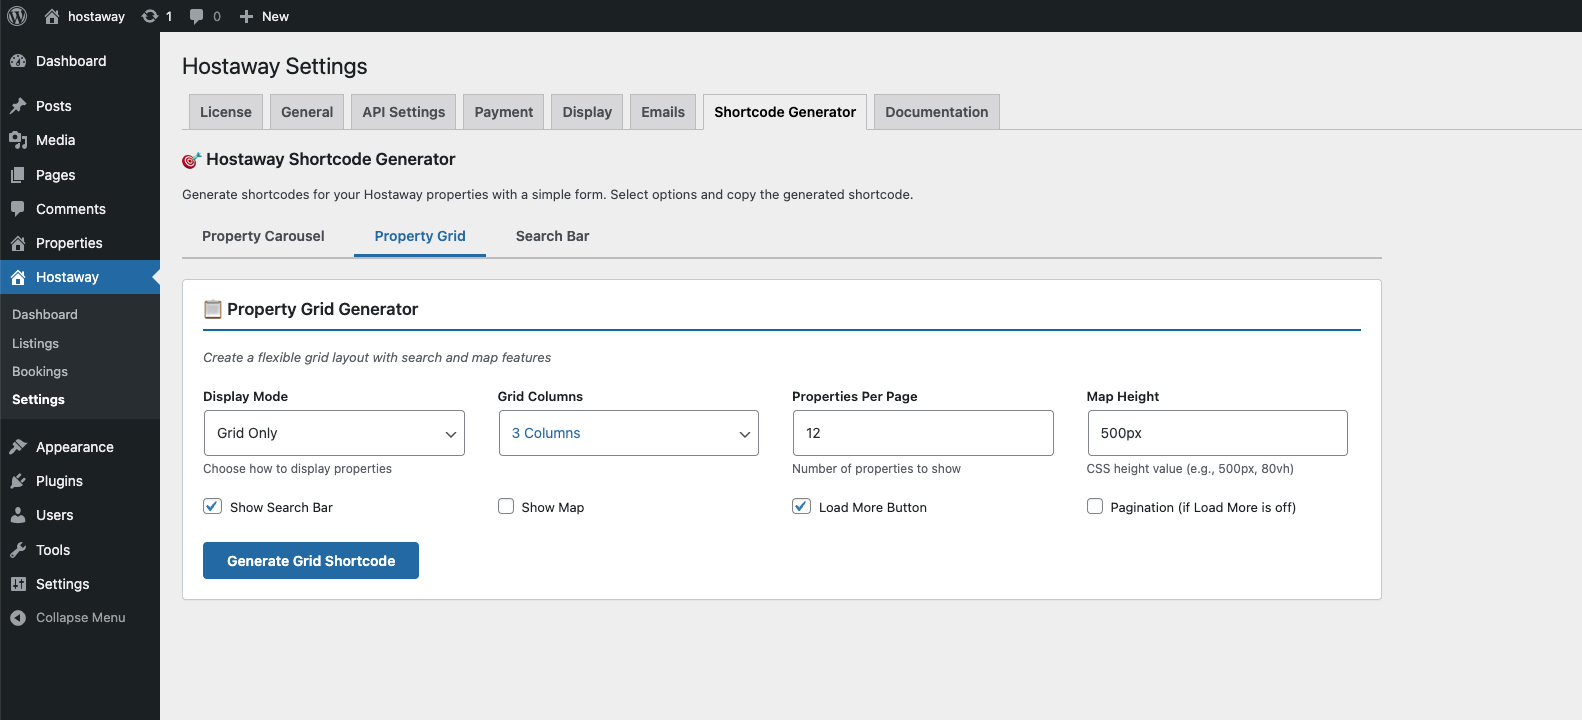
Task: Click the 'Choose how to display properties' hint
Action: (297, 469)
